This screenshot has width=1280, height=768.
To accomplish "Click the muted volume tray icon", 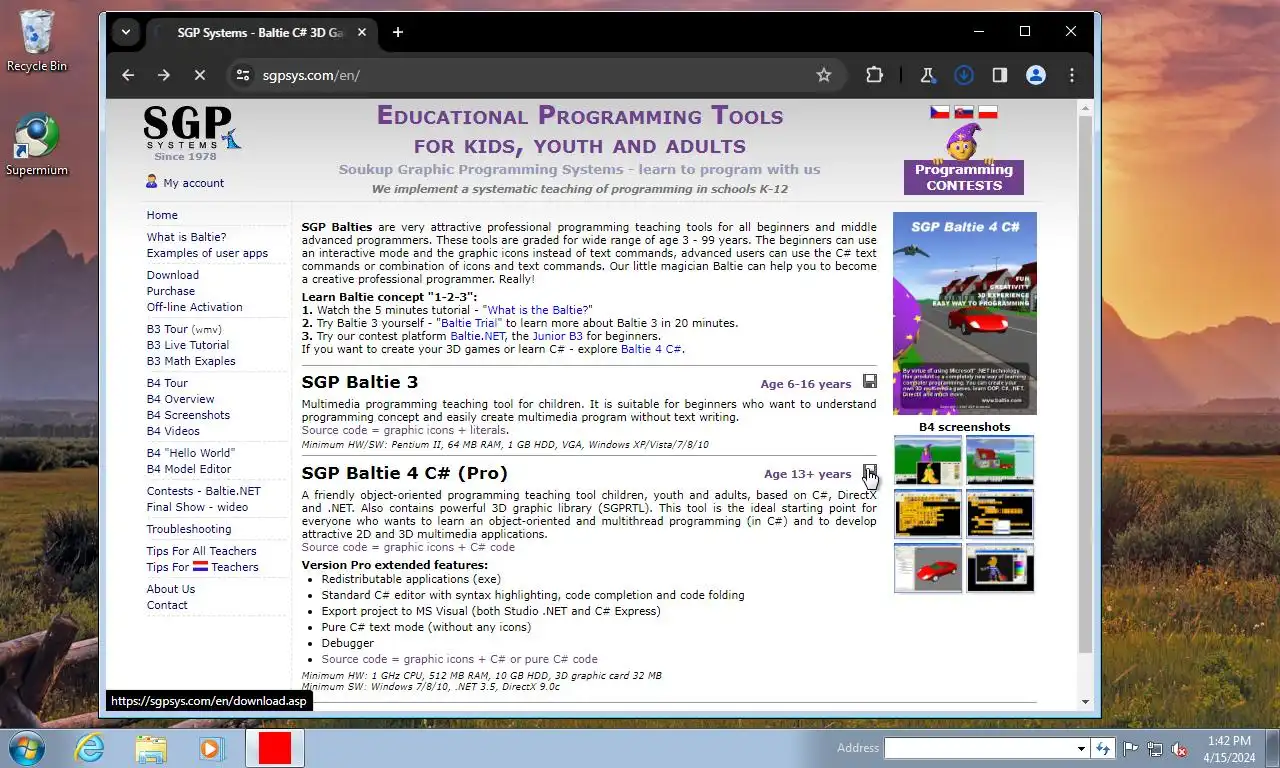I will point(1179,748).
